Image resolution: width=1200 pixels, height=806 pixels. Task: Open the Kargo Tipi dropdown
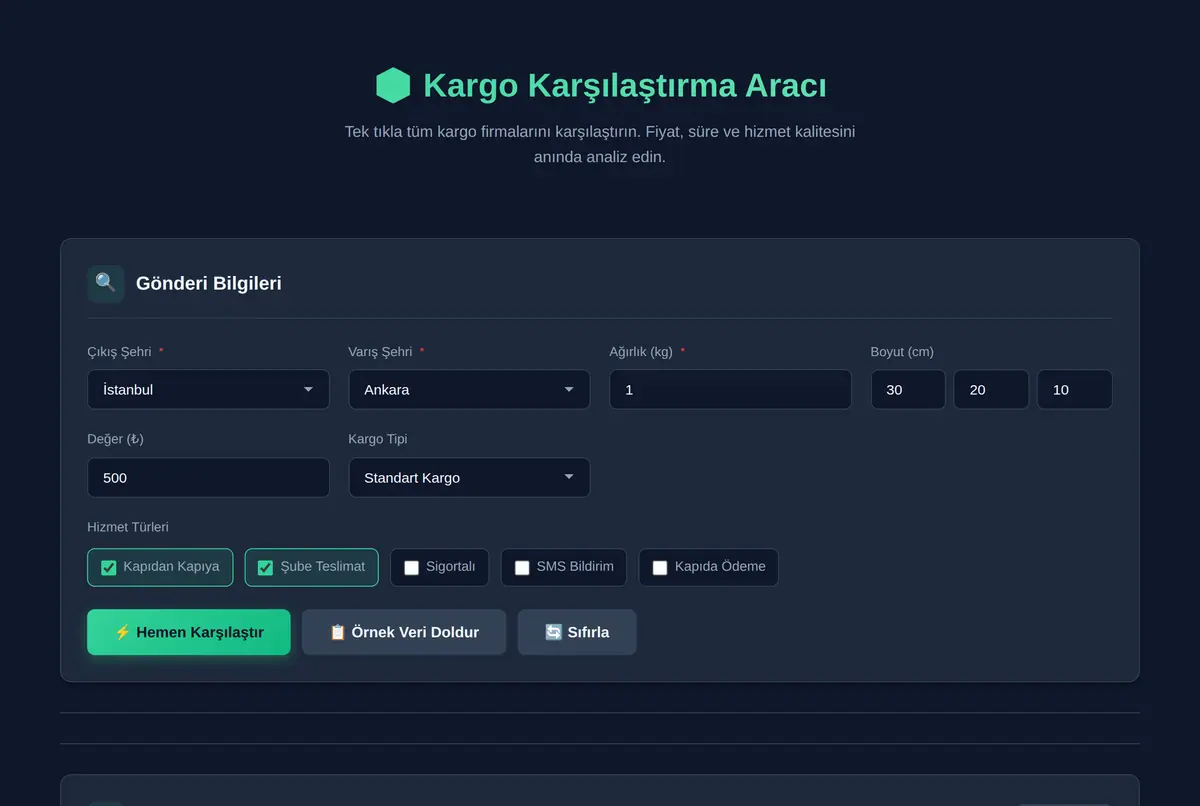pos(469,477)
